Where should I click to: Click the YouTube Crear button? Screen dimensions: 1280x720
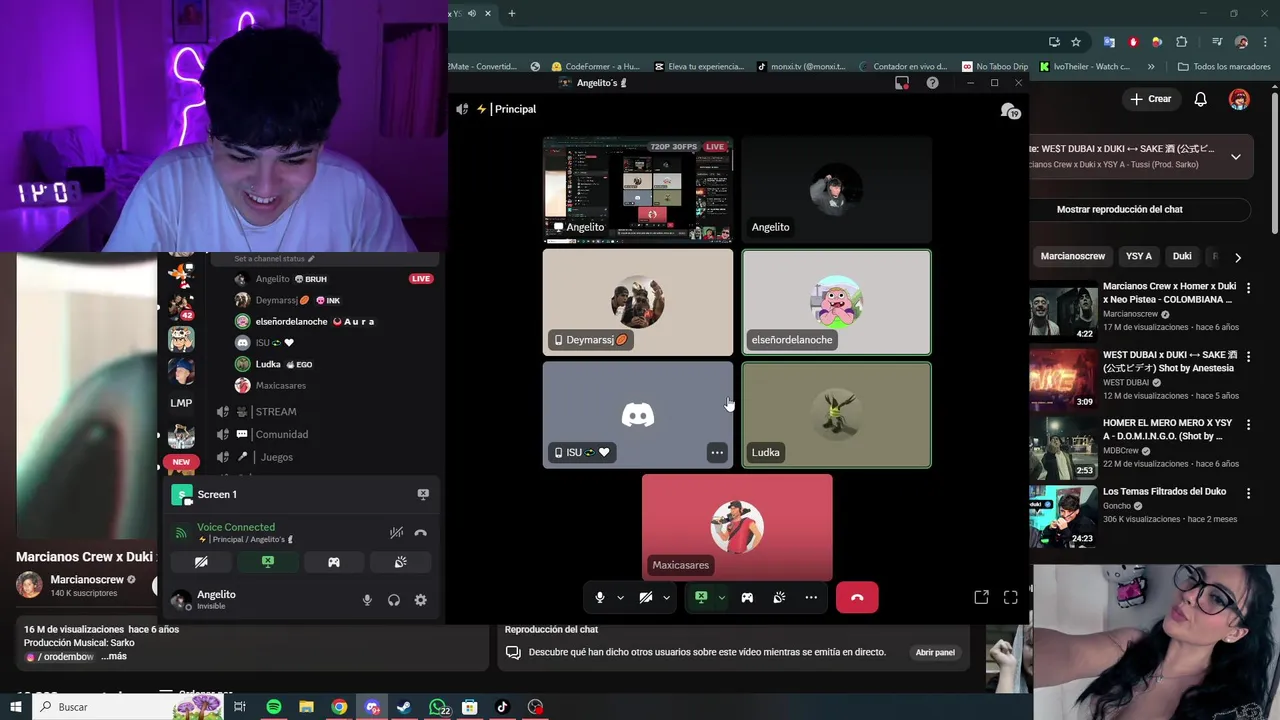coord(1151,99)
